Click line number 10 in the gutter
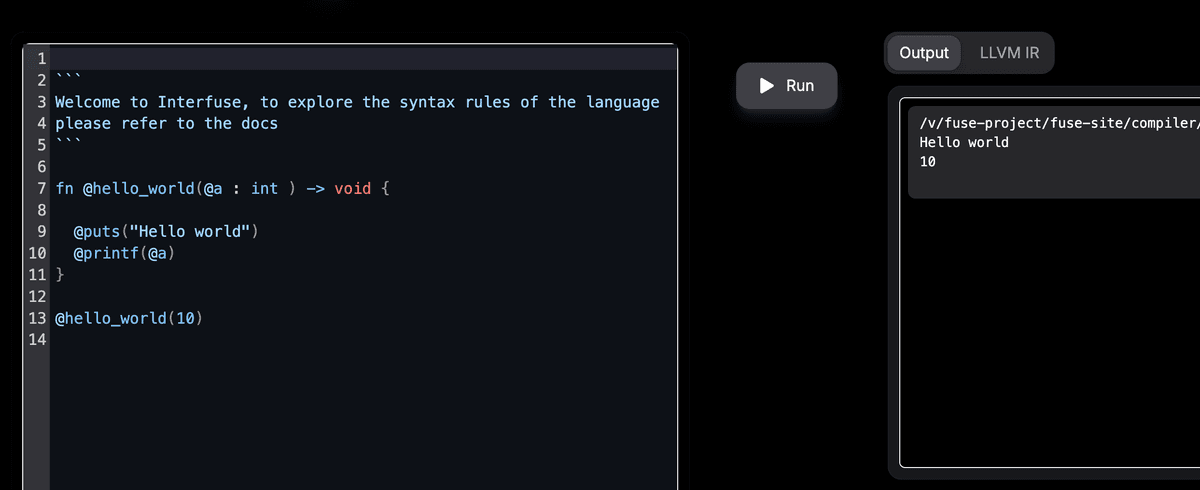This screenshot has height=490, width=1200. [38, 253]
